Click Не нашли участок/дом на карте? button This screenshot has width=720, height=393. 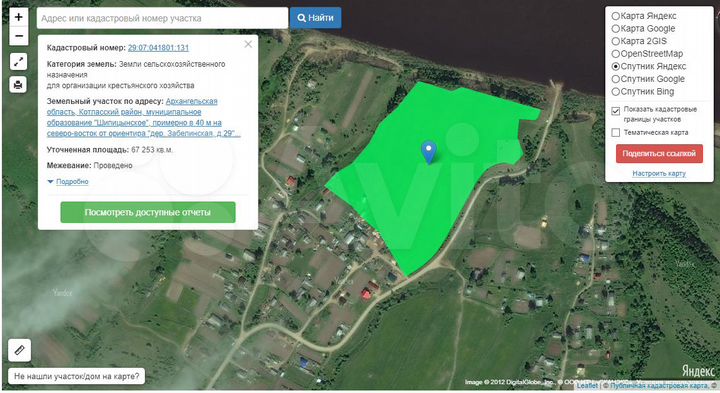[x=76, y=376]
